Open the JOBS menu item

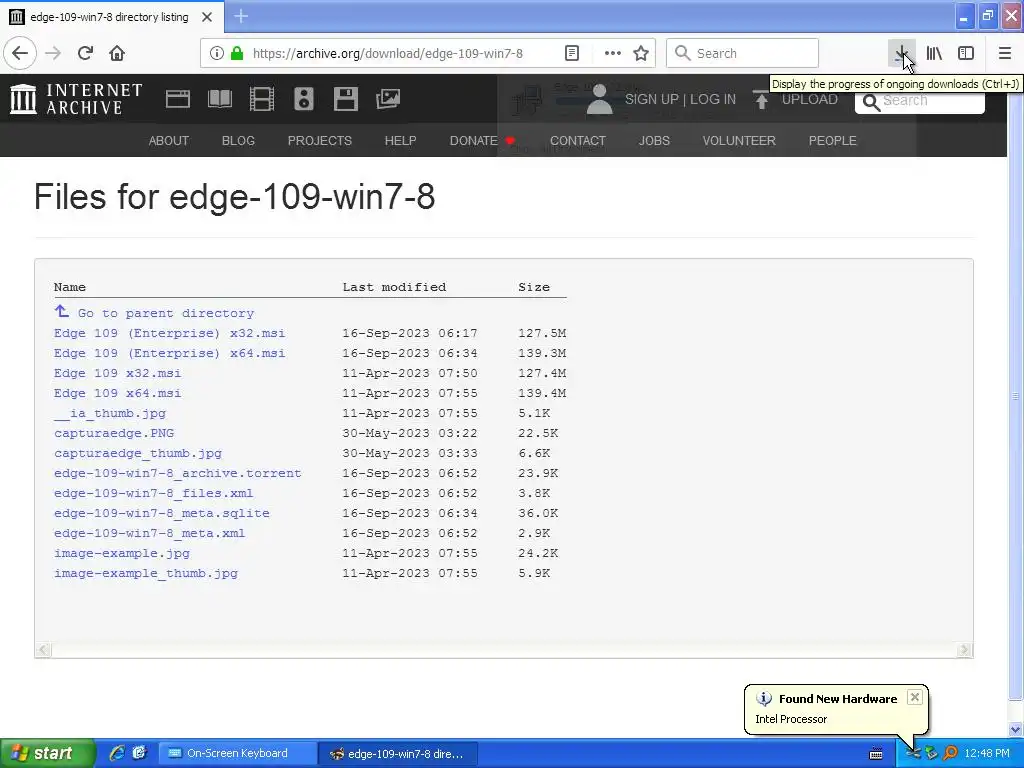point(654,140)
